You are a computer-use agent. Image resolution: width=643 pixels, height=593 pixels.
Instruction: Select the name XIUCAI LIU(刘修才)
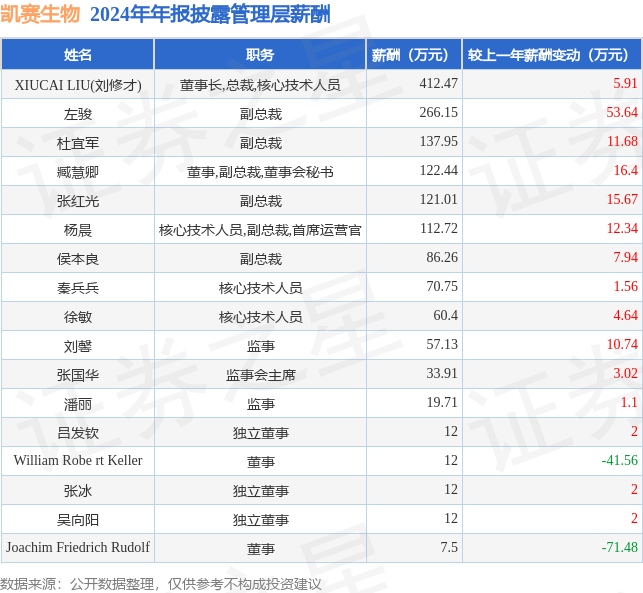(x=78, y=85)
